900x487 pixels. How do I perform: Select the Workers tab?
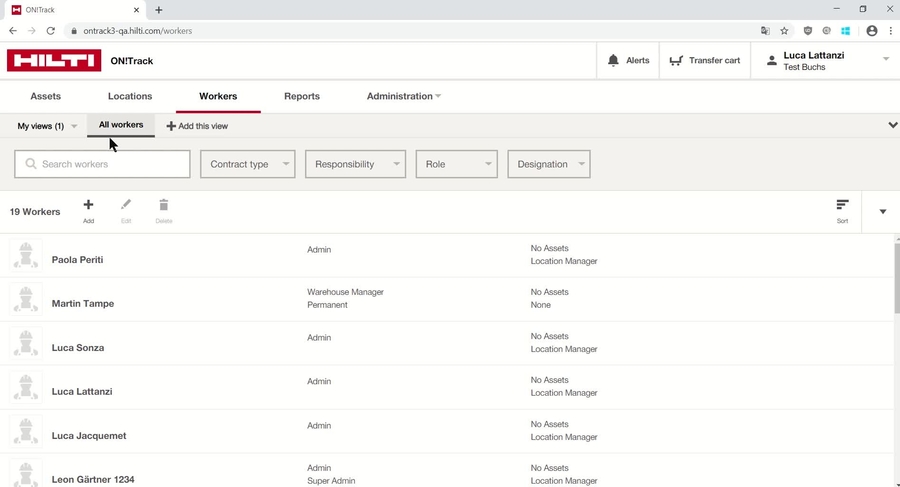[x=218, y=96]
